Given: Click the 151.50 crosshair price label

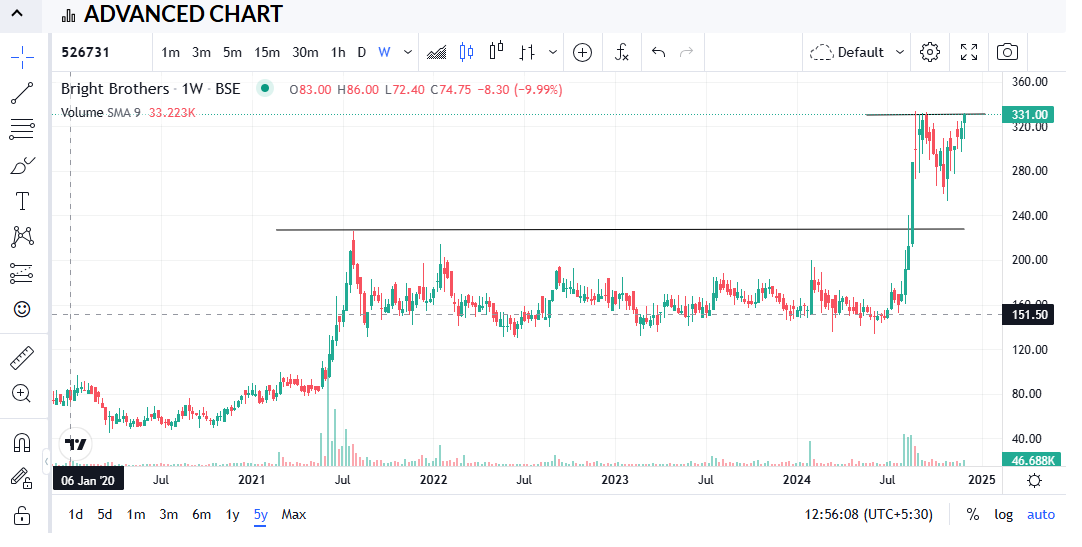Looking at the screenshot, I should tap(1029, 315).
